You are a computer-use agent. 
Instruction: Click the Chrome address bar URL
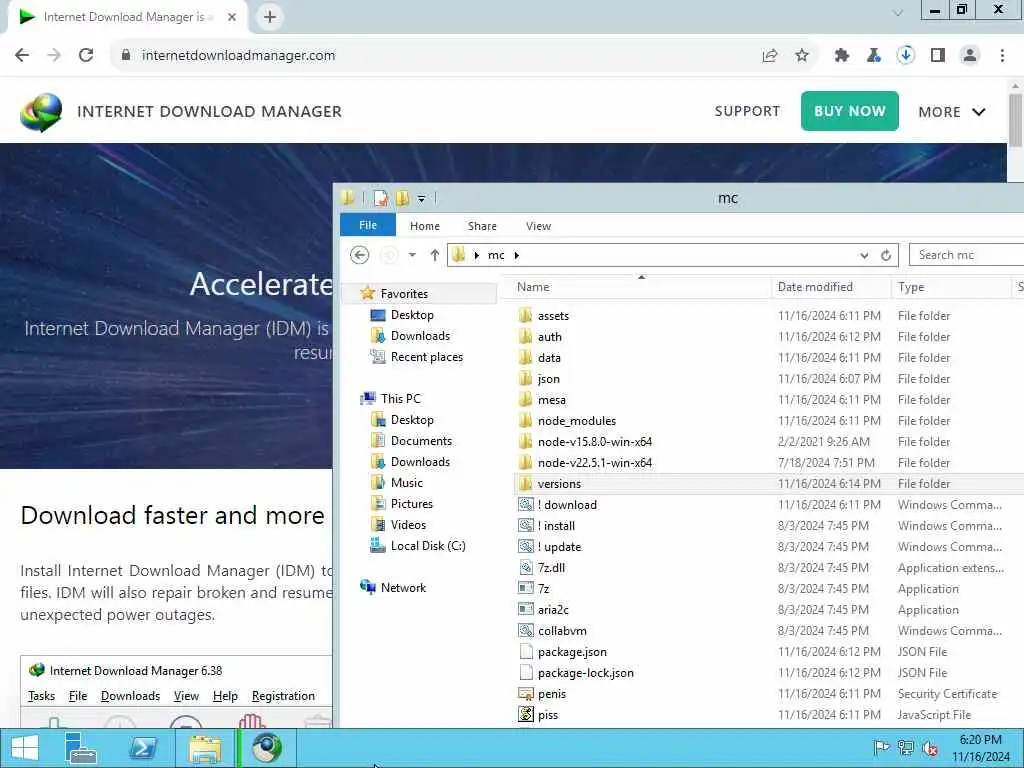(238, 56)
